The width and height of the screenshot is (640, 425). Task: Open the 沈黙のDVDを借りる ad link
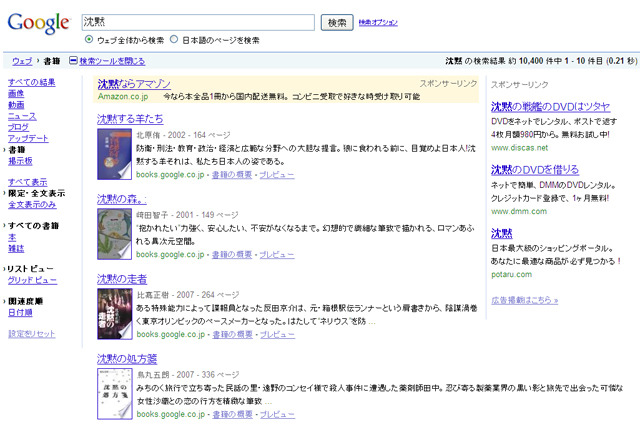(x=535, y=169)
